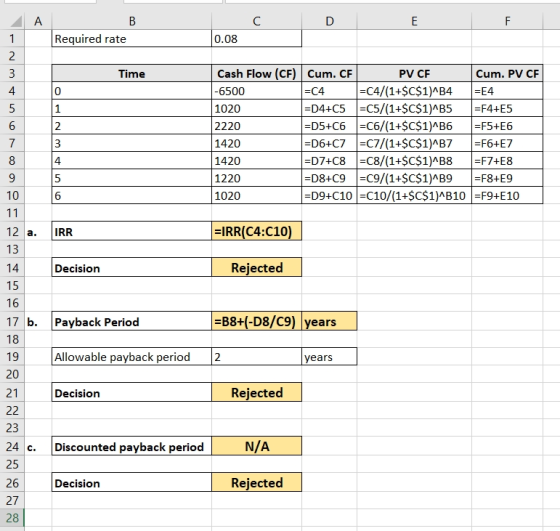Viewport: 560px width, 531px height.
Task: Select Time value 6 cell
Action: [132, 195]
